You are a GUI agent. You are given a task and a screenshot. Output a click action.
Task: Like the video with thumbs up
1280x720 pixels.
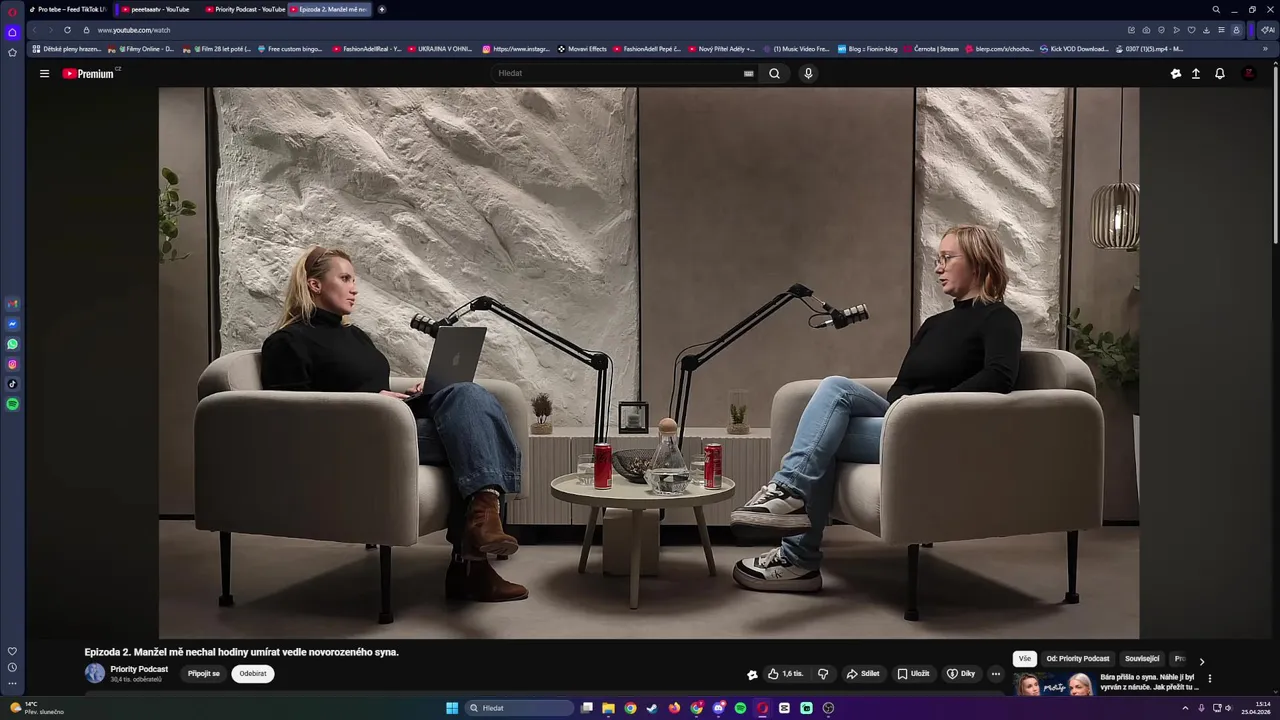coord(786,674)
